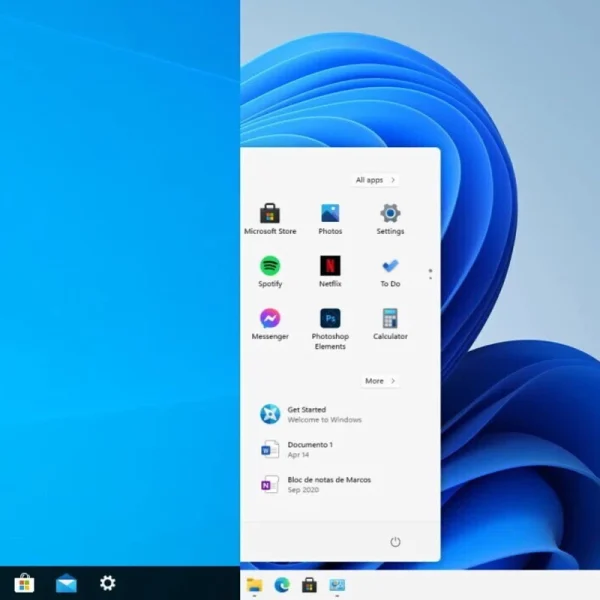Screen dimensions: 600x600
Task: Open Microsoft Store from the Start menu
Action: click(270, 219)
